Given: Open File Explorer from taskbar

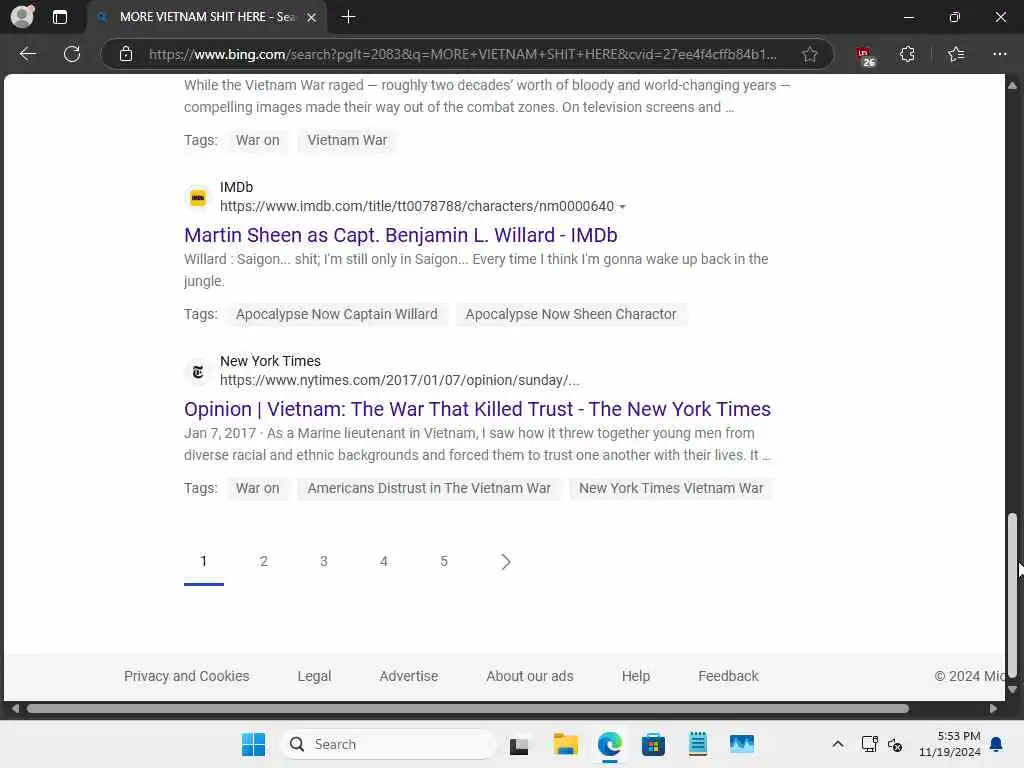Looking at the screenshot, I should pos(566,744).
